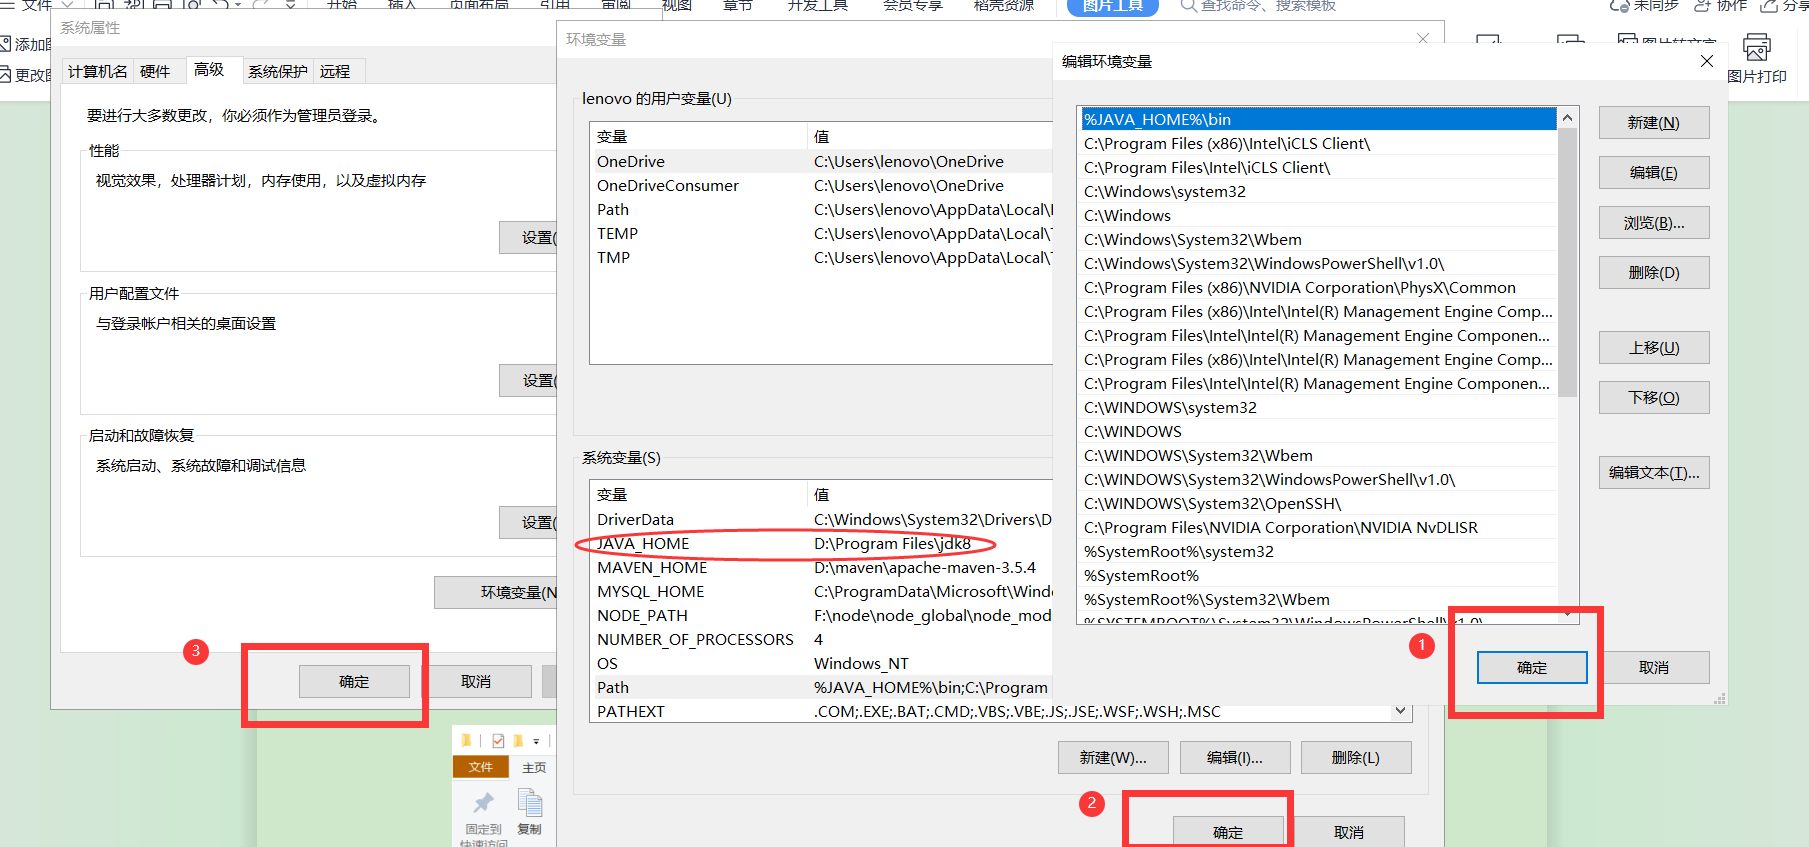
Task: Click the Delete (删除(D)) button
Action: (1653, 272)
